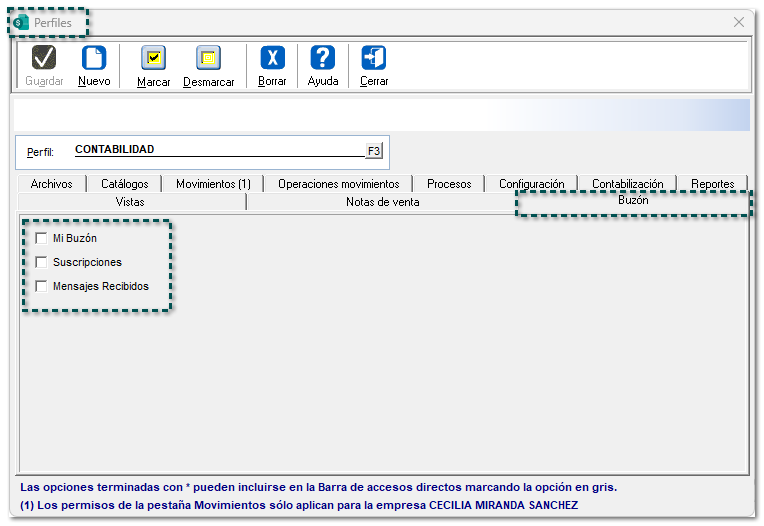Create a new profile with Nuevo
Screen dimensions: 764x526
click(94, 59)
